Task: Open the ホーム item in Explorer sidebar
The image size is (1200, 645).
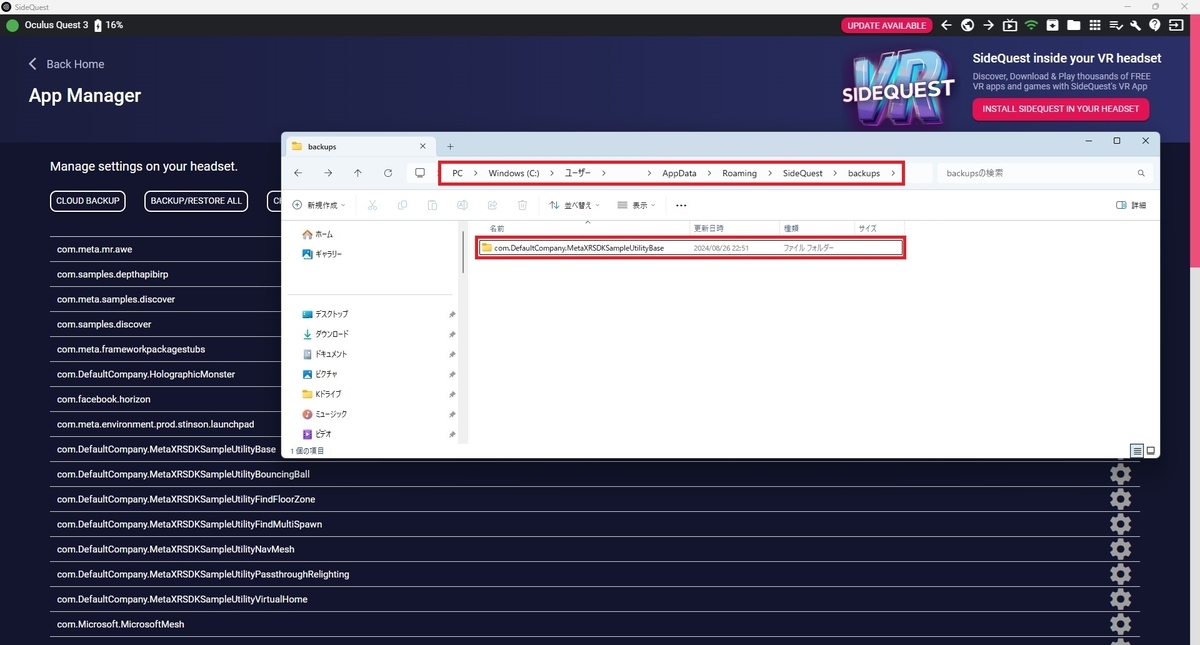Action: (x=317, y=234)
